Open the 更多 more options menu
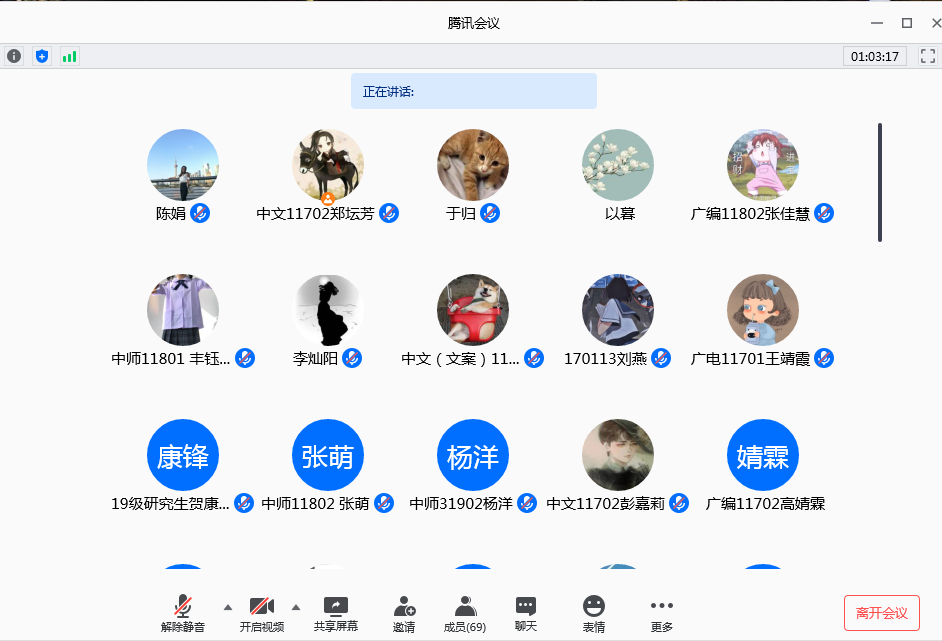 coord(661,613)
